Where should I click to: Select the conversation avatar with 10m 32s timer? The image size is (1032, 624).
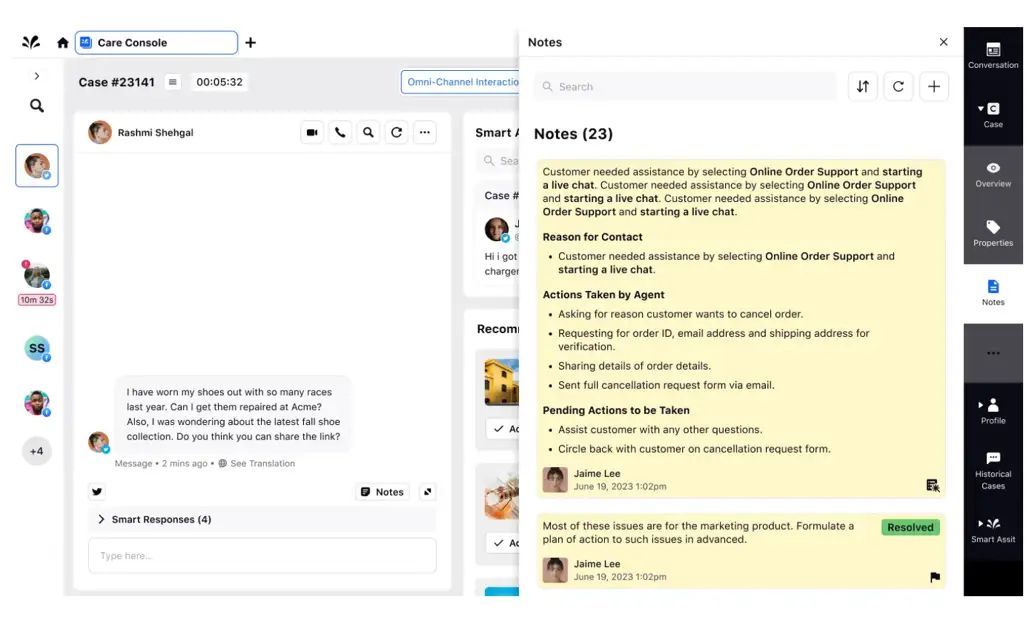pyautogui.click(x=37, y=276)
